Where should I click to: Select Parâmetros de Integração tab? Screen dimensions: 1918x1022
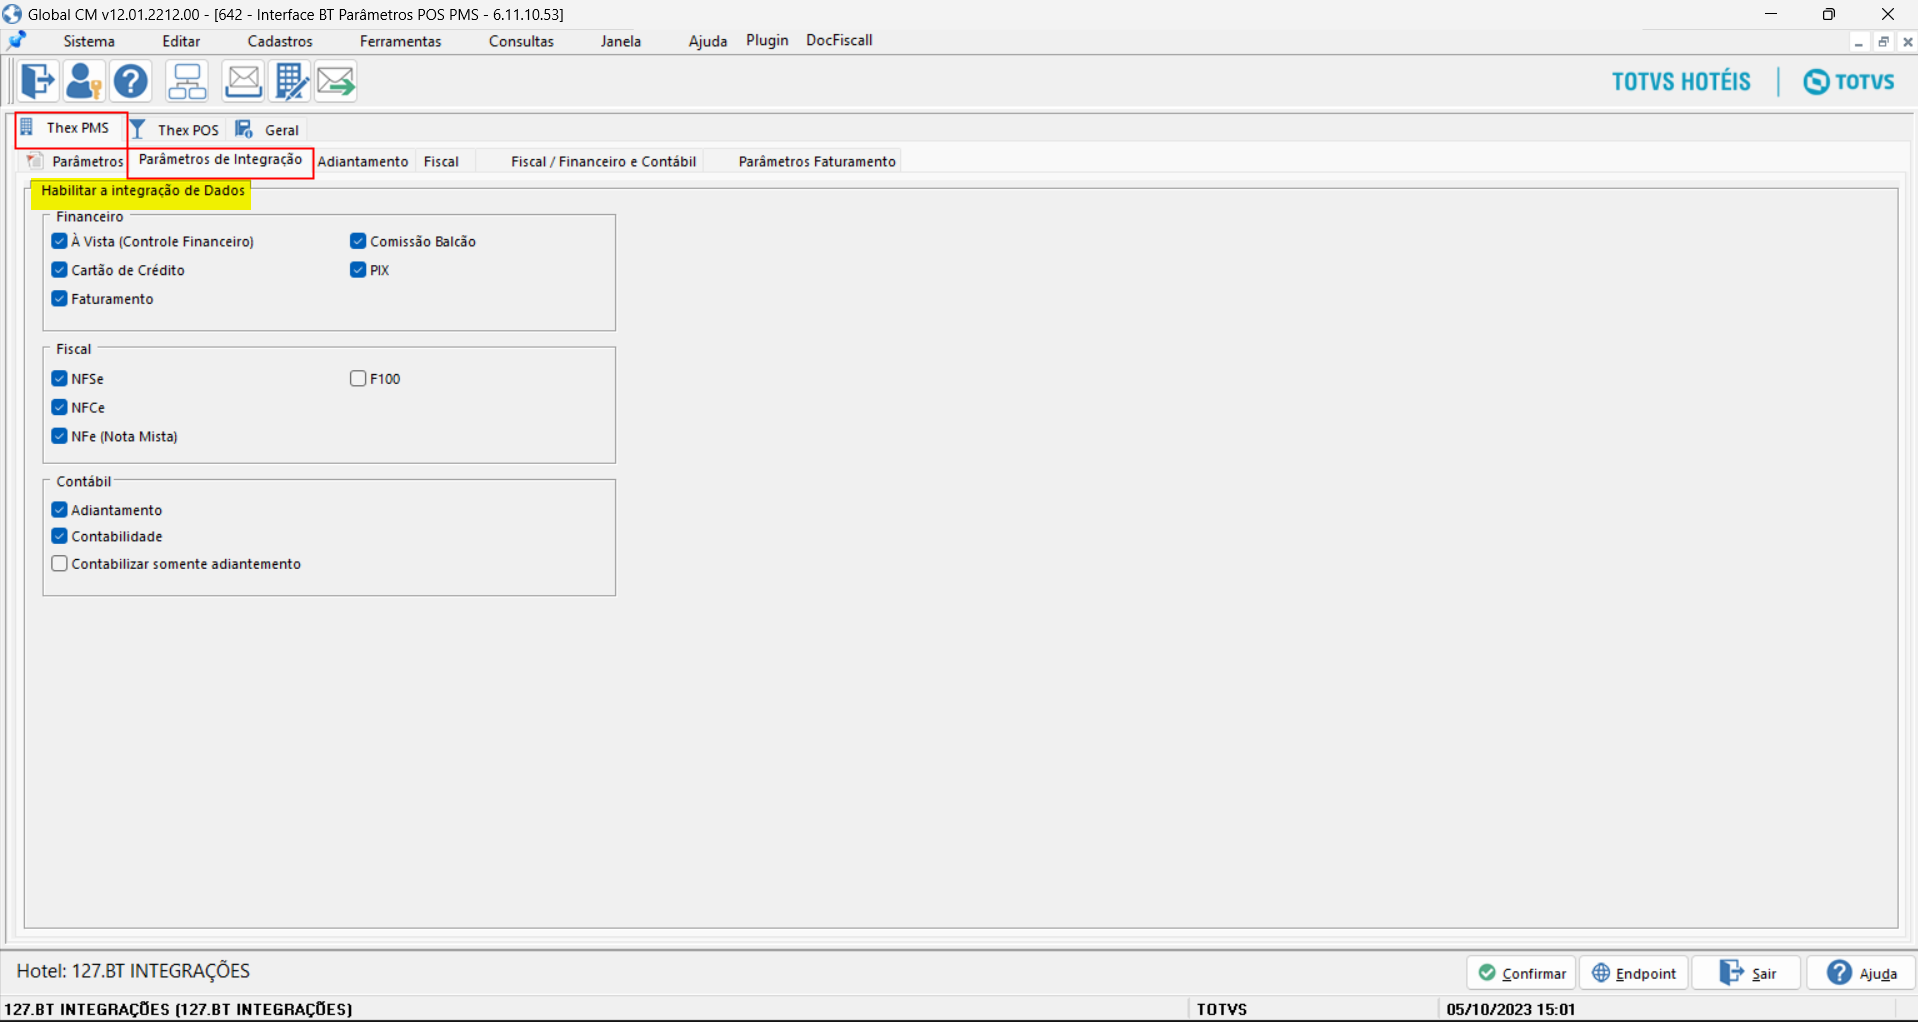coord(220,160)
